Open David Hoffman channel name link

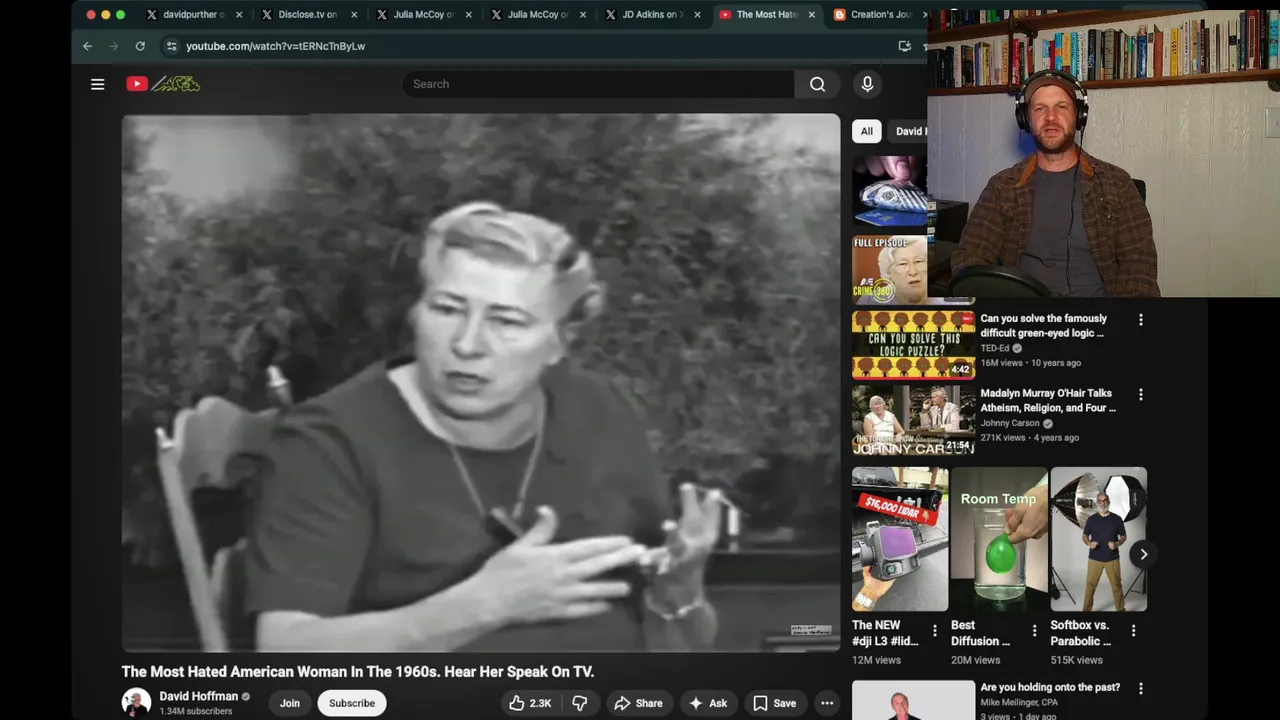click(x=198, y=696)
